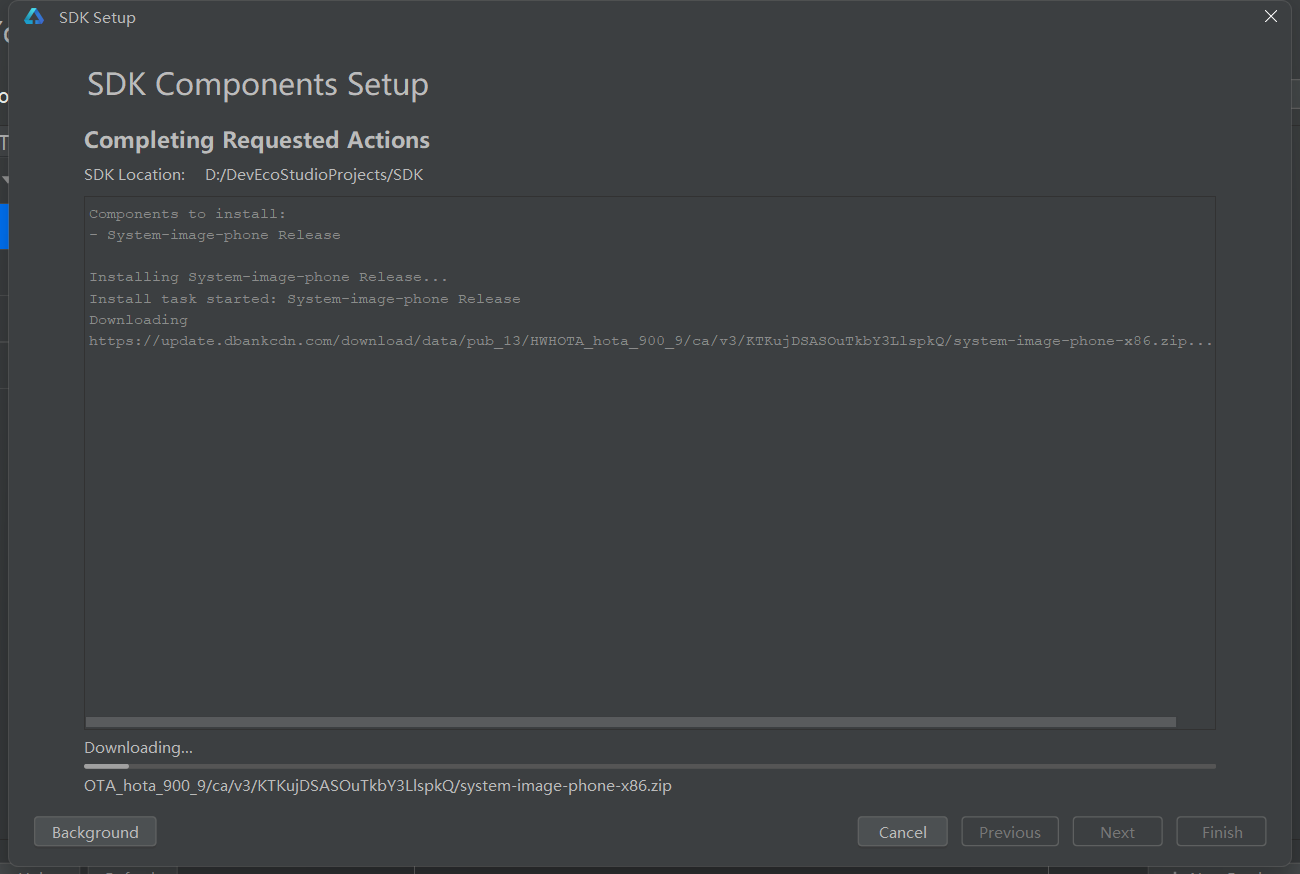Cancel the SDK component installation
The height and width of the screenshot is (874, 1300).
click(x=902, y=832)
